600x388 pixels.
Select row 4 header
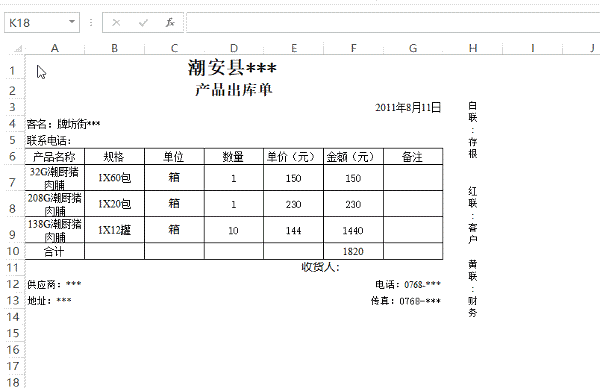(x=13, y=124)
